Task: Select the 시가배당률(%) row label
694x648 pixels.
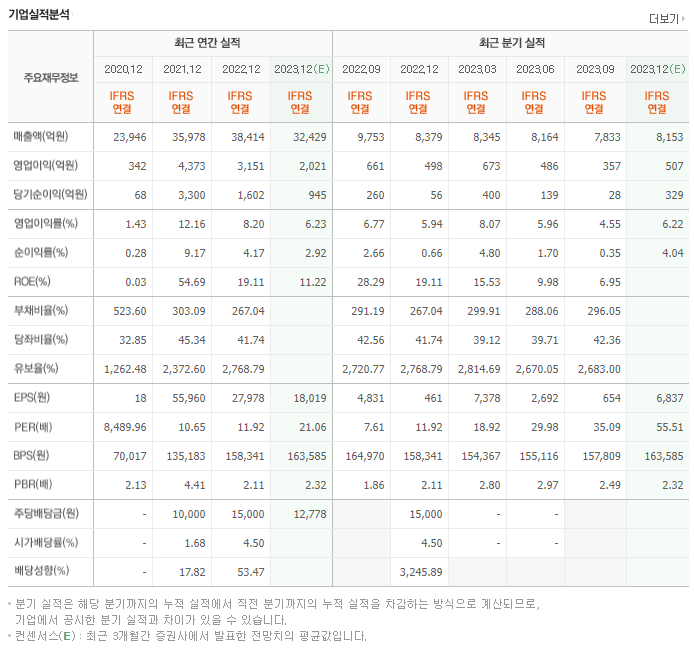Action: click(x=46, y=543)
